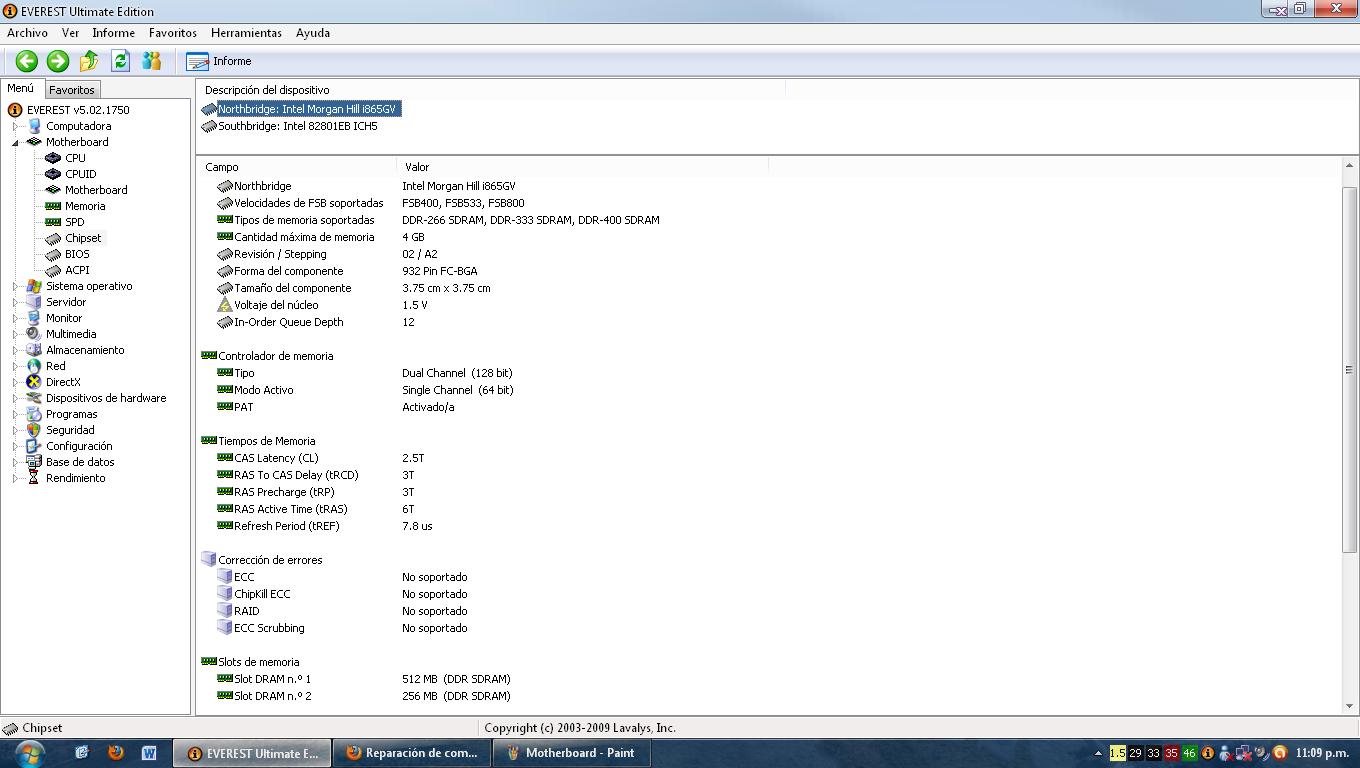Collapse the Motherboard tree node
1360x768 pixels.
pyautogui.click(x=15, y=142)
